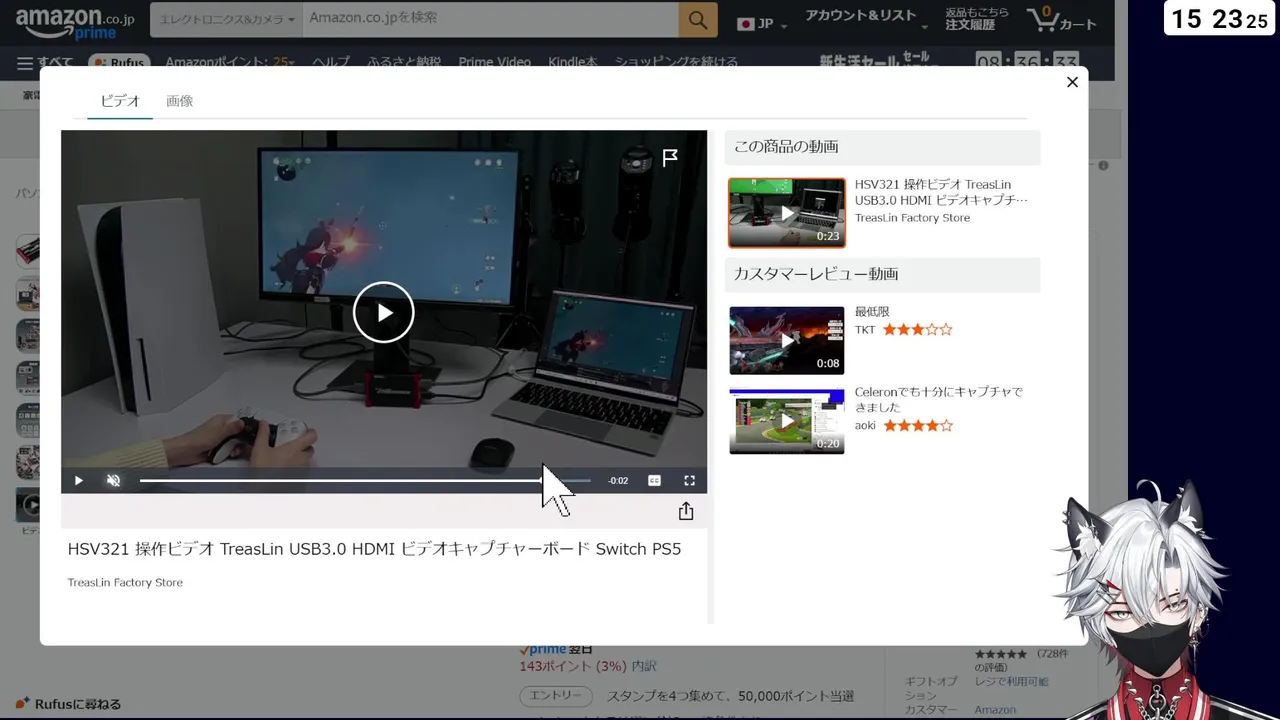The image size is (1280, 720).
Task: Click the HSV321 操作ビデオ title in sidebar
Action: [941, 192]
